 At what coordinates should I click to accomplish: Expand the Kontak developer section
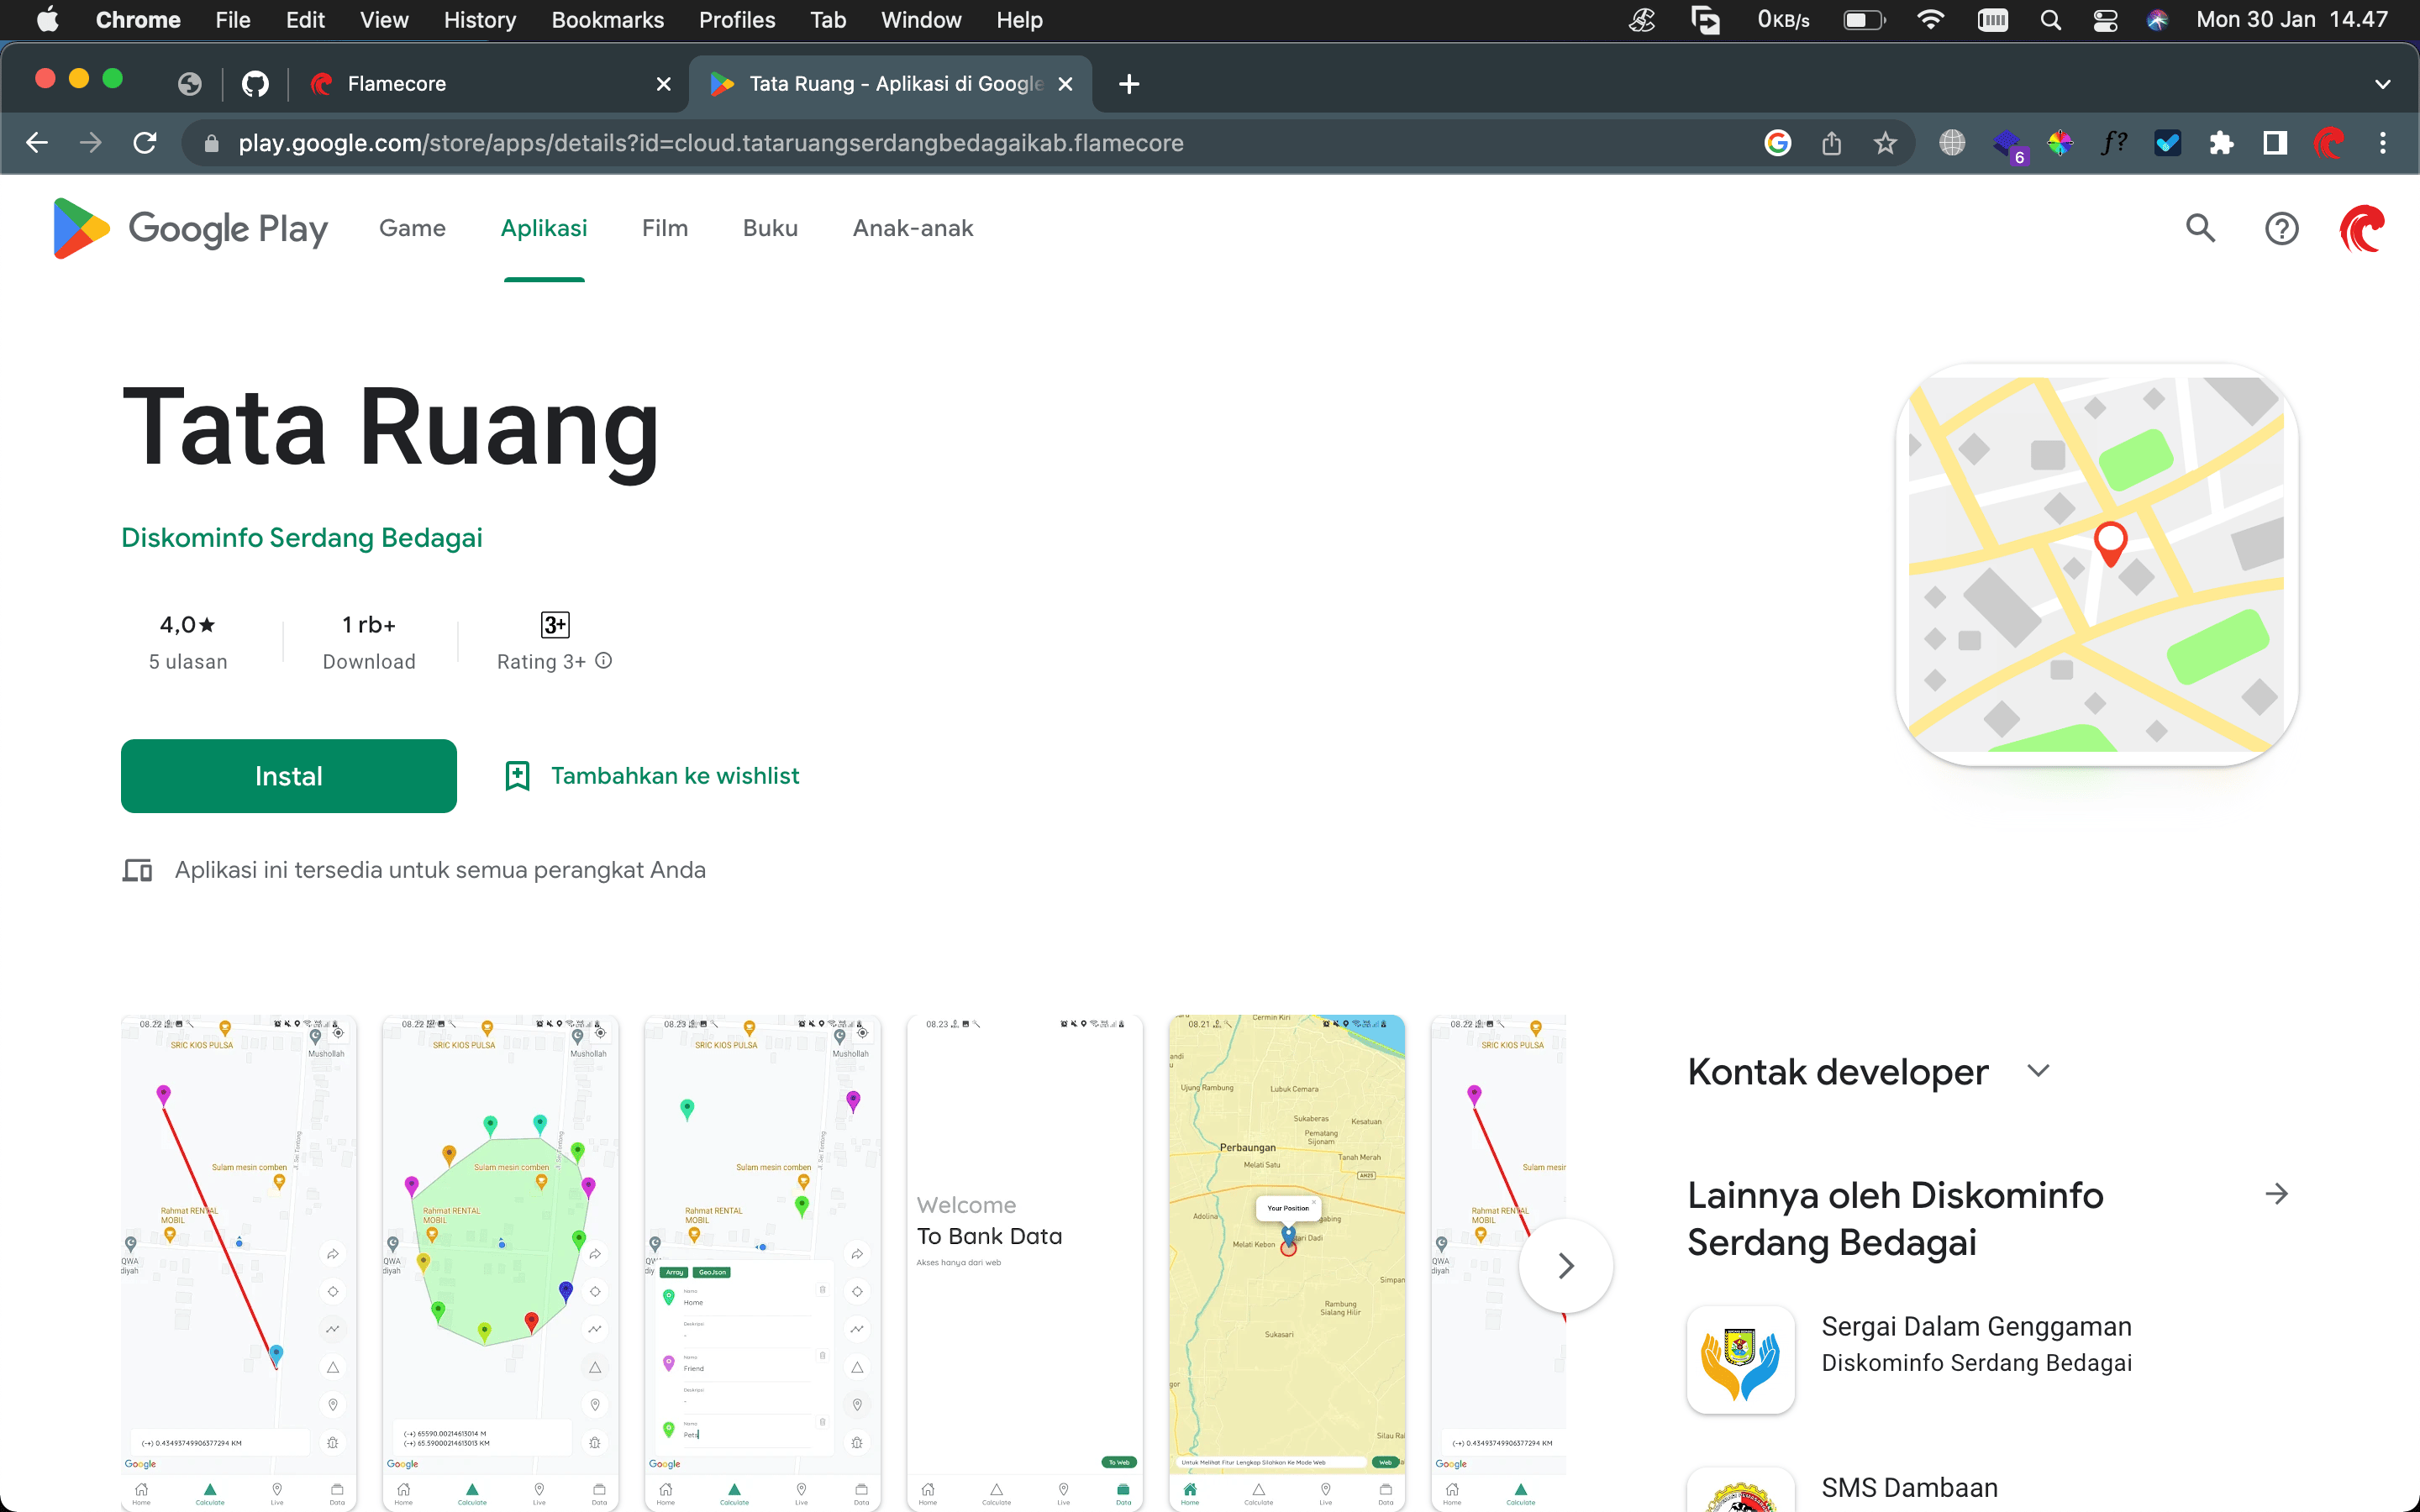pyautogui.click(x=2038, y=1071)
